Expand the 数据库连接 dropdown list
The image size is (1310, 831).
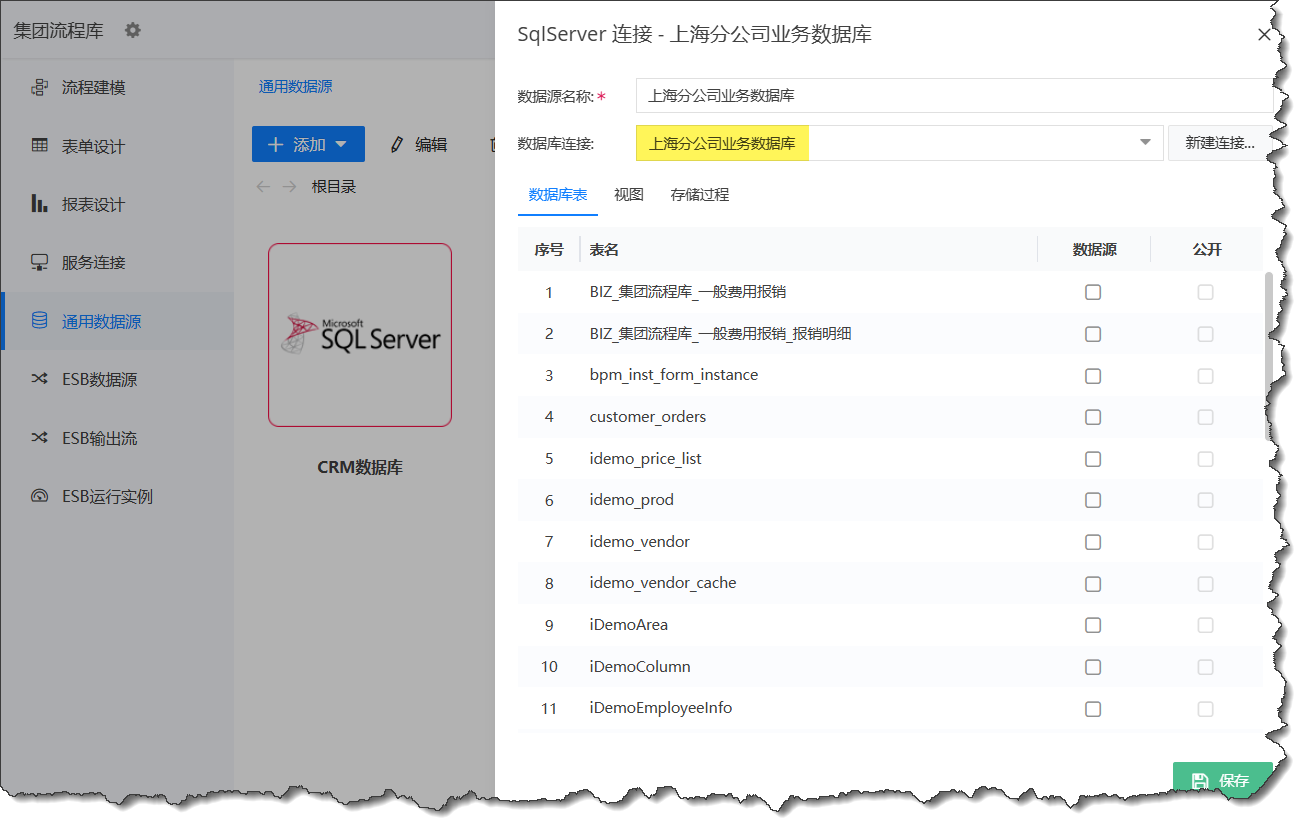pos(1145,143)
